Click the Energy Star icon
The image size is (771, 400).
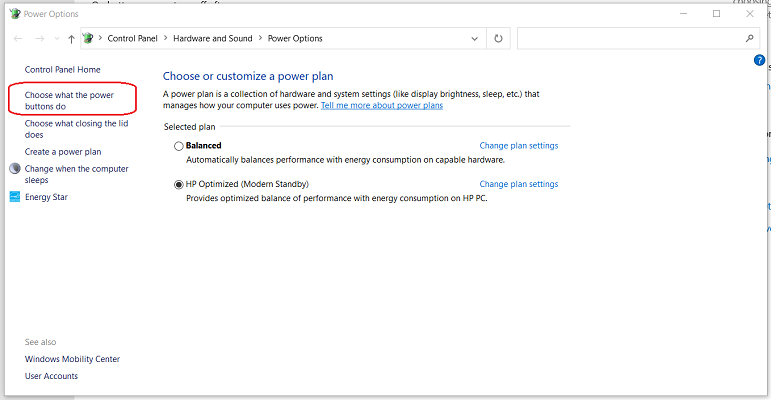pyautogui.click(x=15, y=197)
